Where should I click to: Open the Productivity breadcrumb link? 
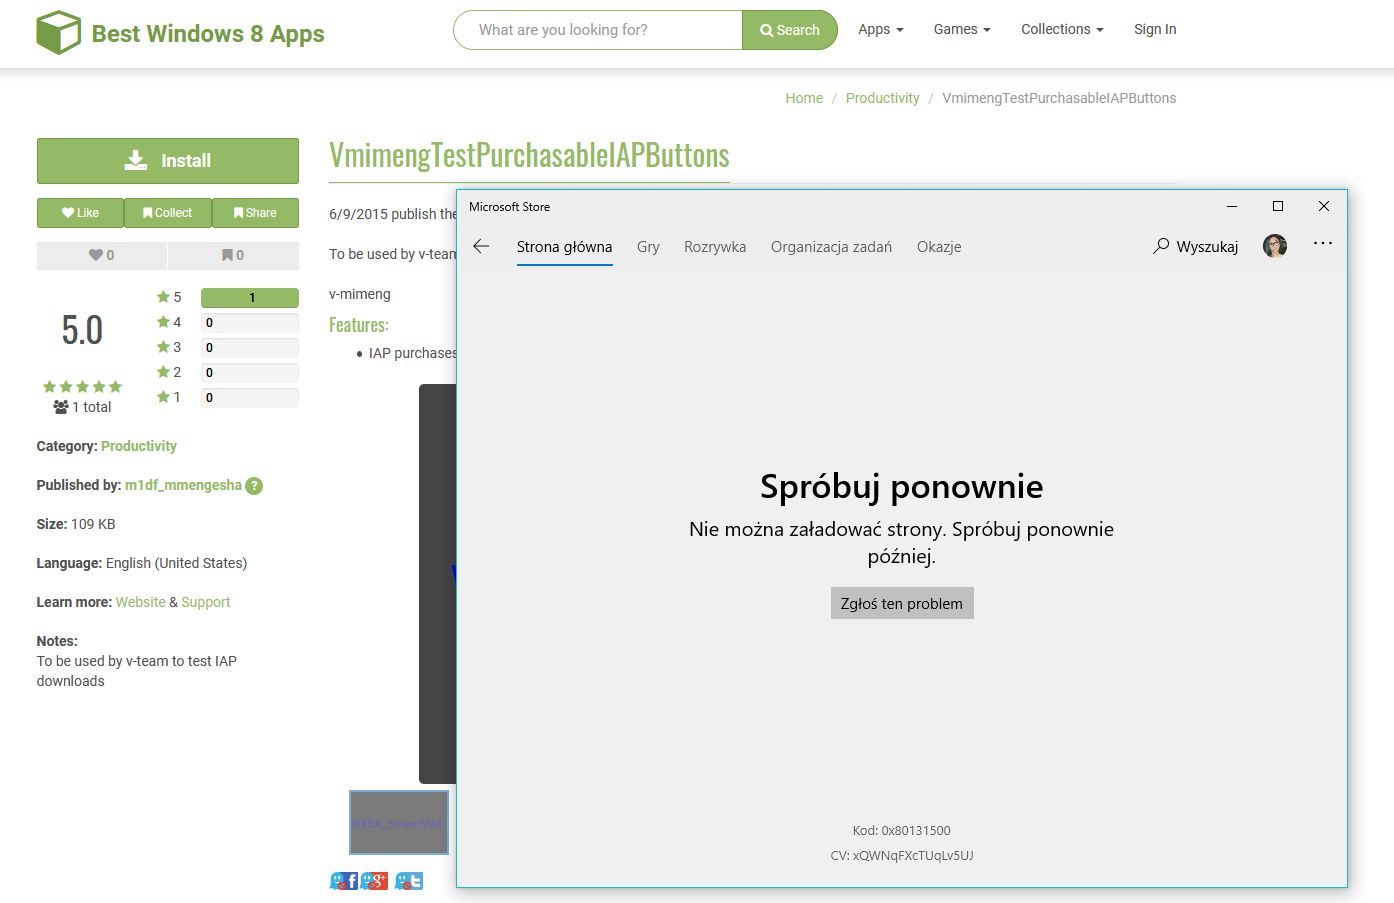(x=882, y=98)
